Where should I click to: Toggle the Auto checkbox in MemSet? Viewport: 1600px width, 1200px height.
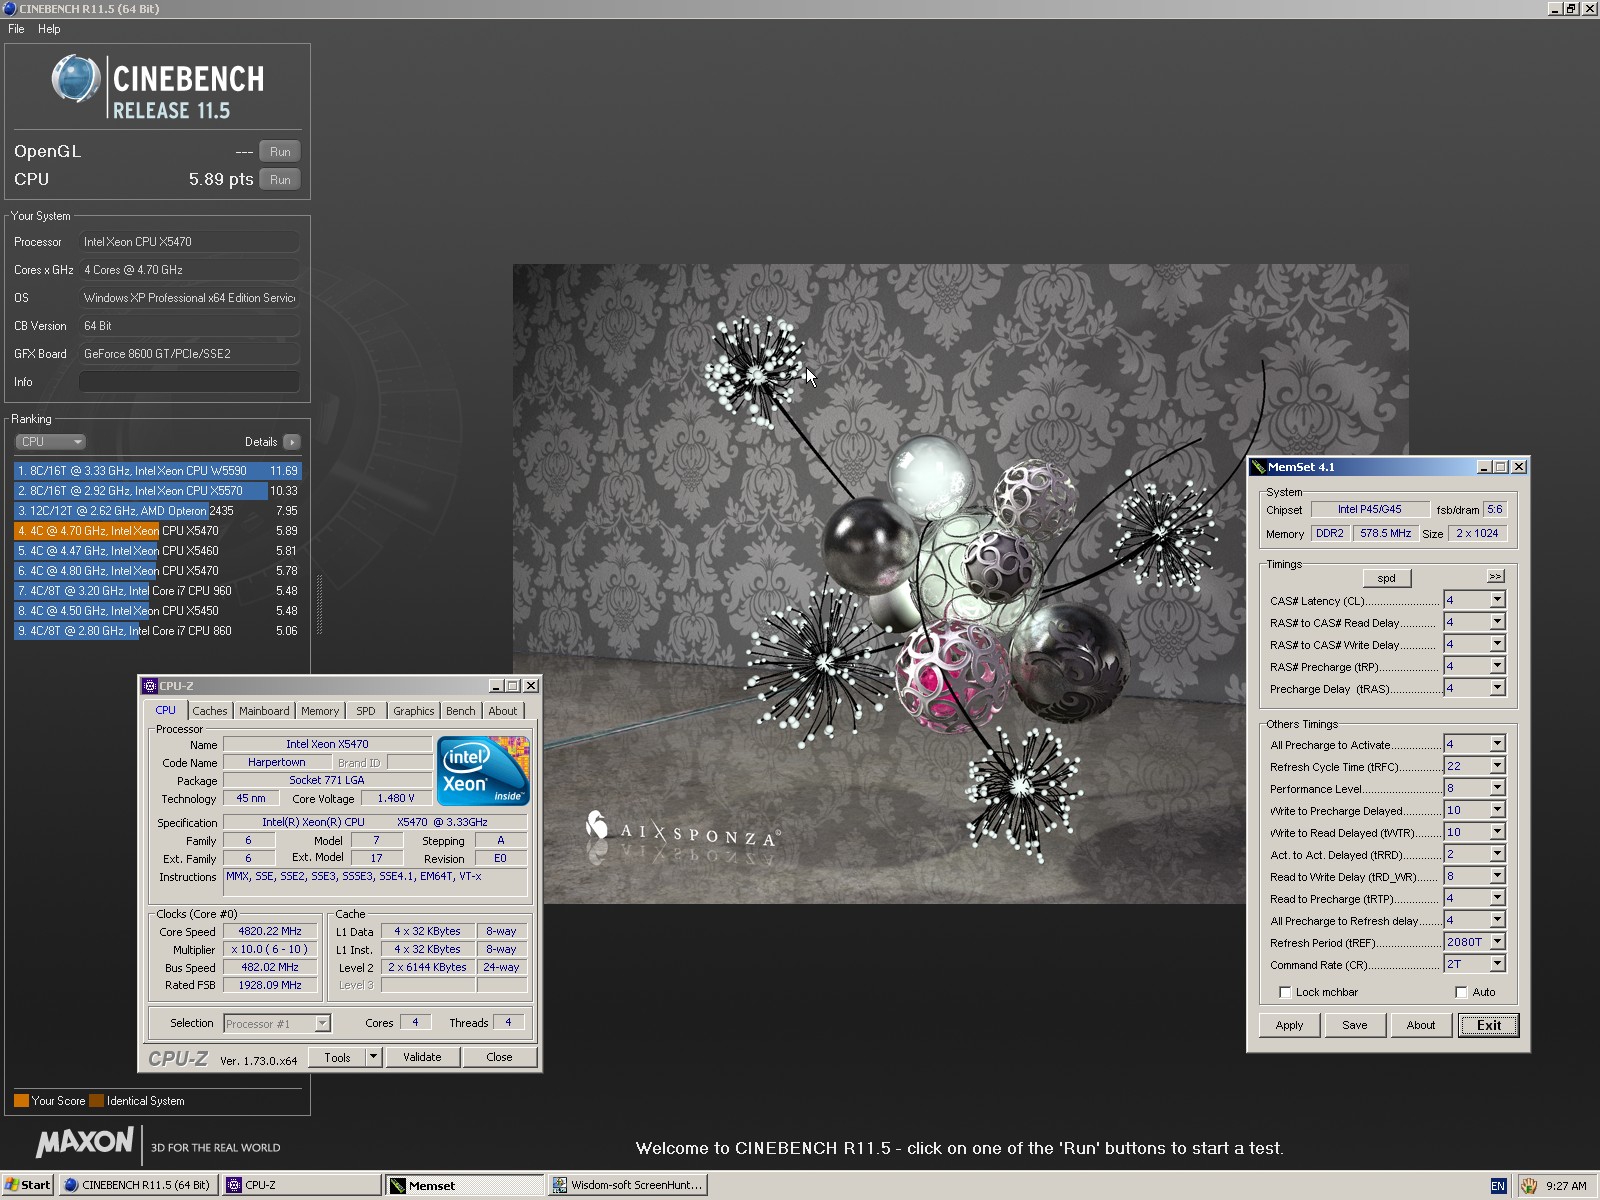[x=1461, y=992]
